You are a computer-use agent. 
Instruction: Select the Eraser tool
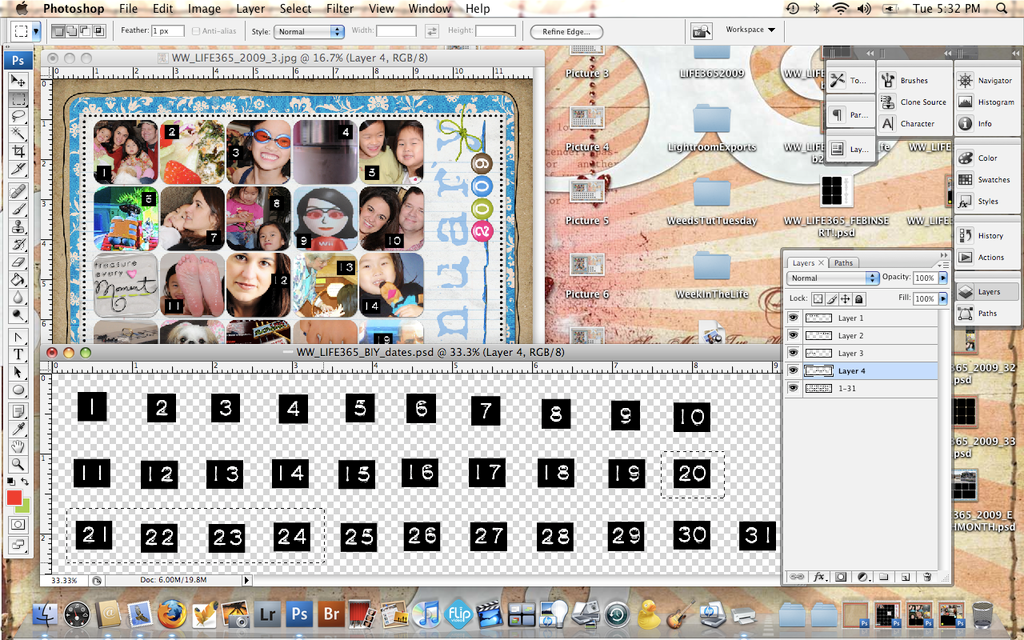[18, 262]
